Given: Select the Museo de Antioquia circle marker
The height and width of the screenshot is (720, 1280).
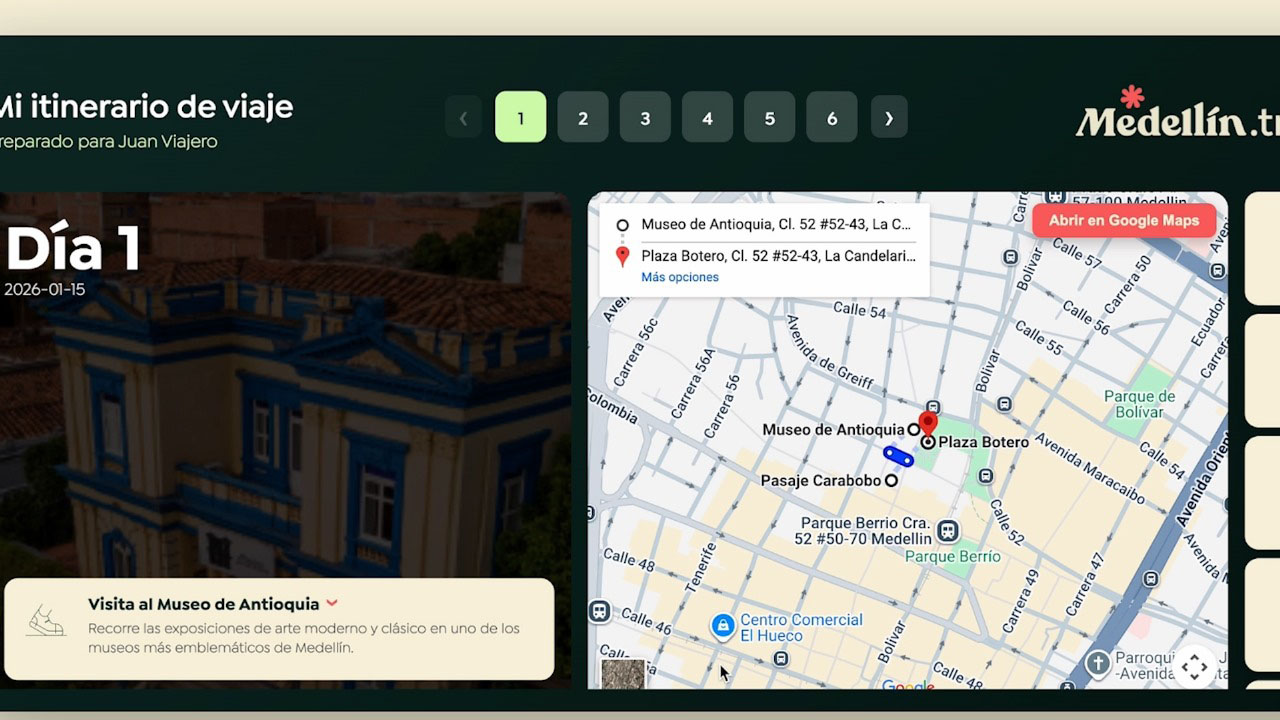Looking at the screenshot, I should (x=916, y=429).
